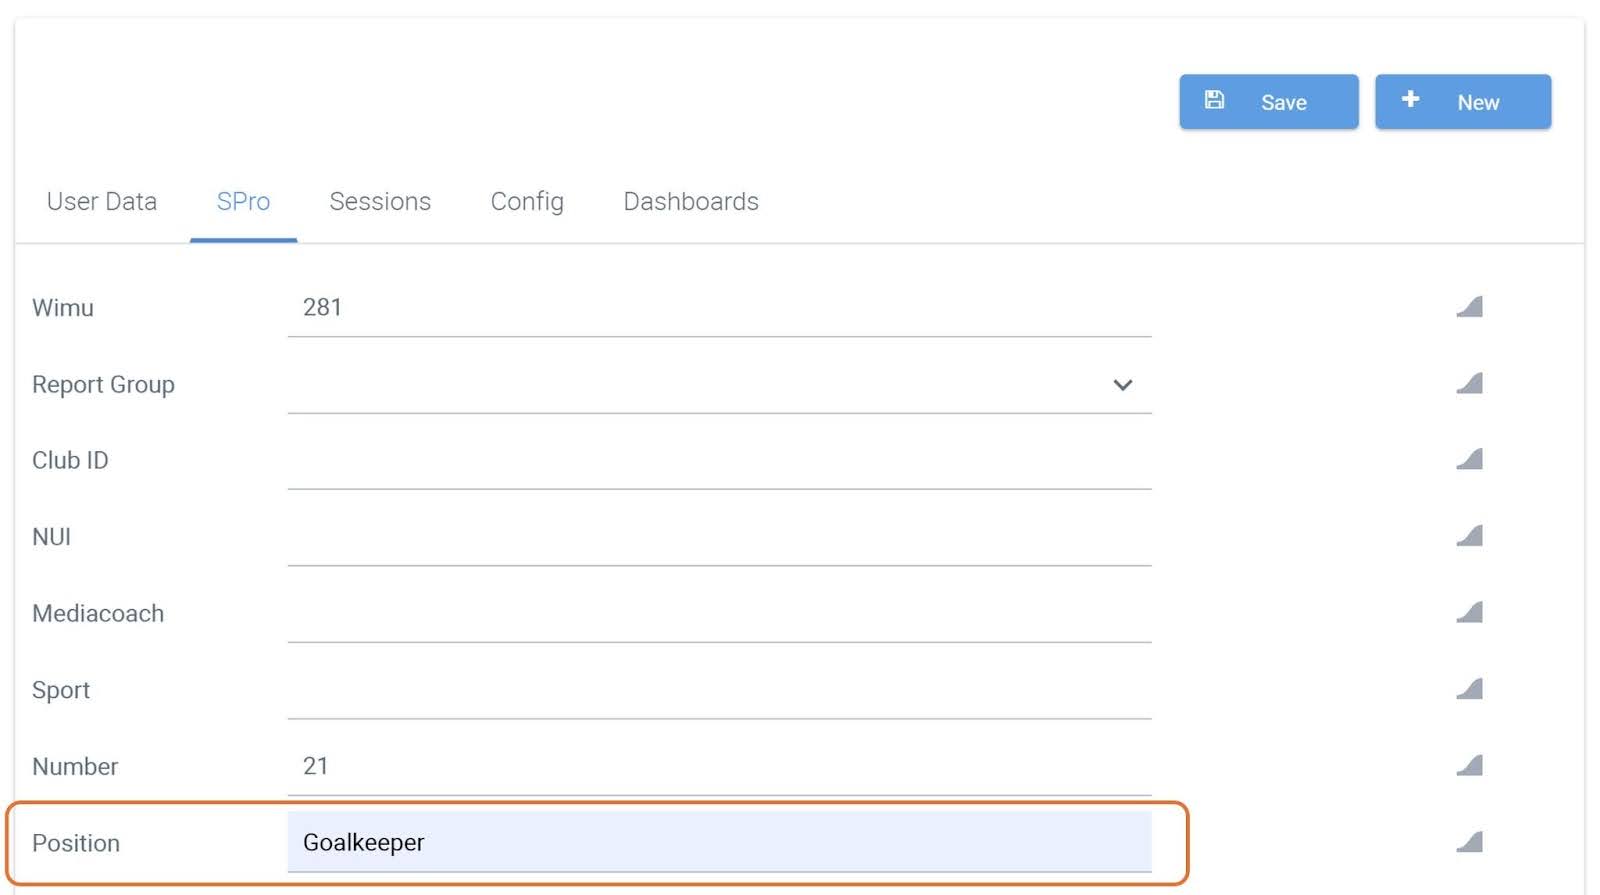Open the User Data tab

pos(102,202)
